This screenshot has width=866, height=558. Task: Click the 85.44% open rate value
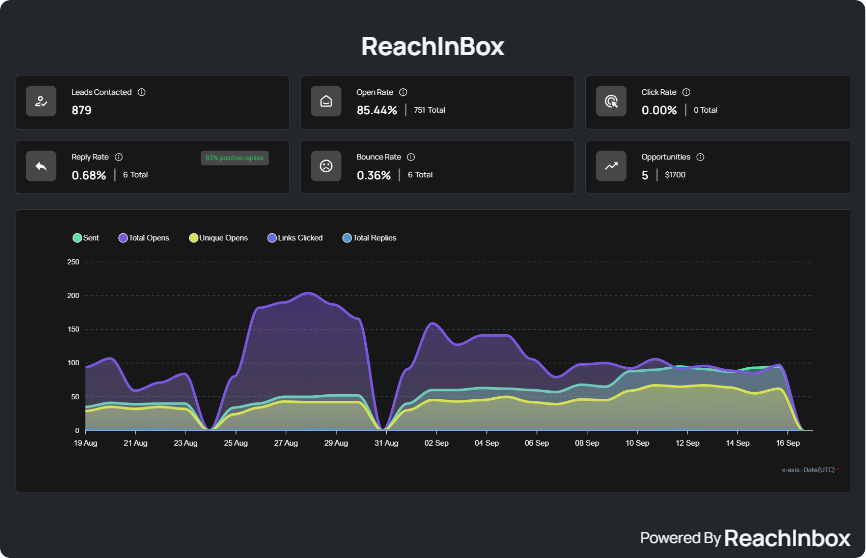click(377, 110)
